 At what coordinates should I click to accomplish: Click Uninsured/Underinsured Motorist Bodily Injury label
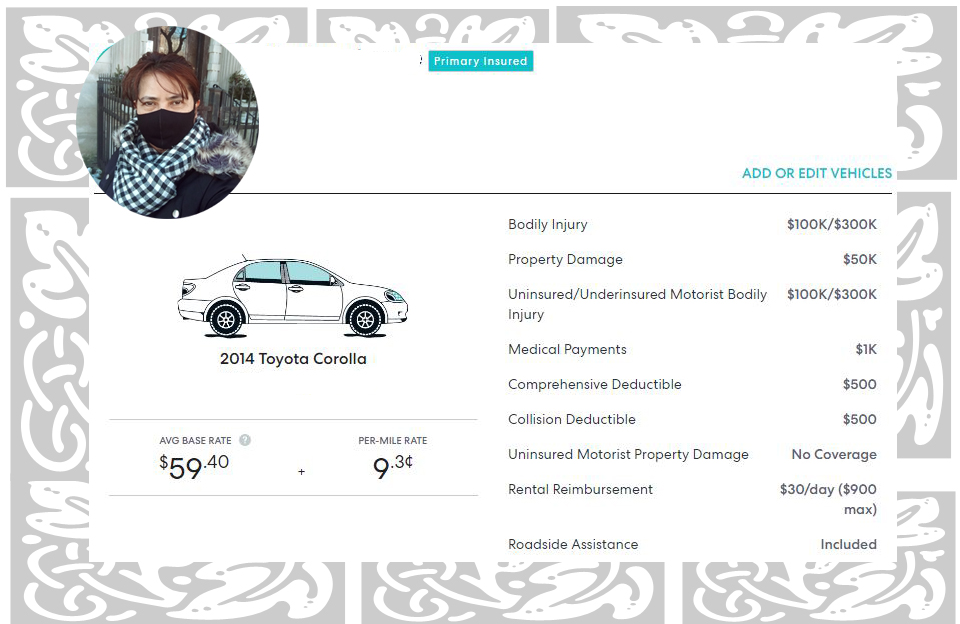tap(637, 304)
